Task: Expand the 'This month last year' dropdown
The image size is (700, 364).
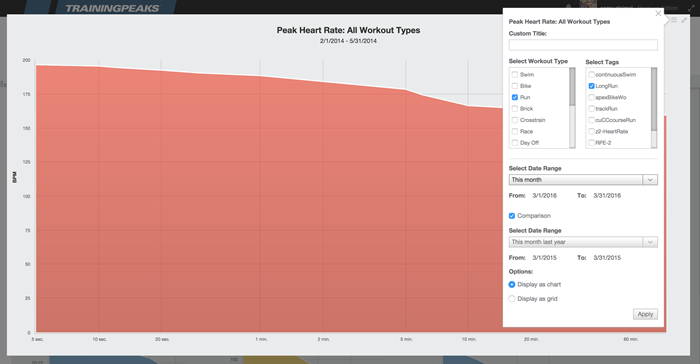Action: (x=583, y=242)
